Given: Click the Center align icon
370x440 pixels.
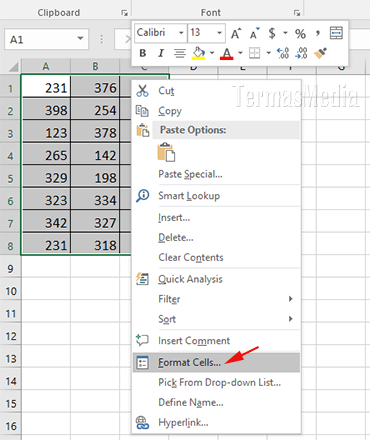Looking at the screenshot, I should pos(180,53).
